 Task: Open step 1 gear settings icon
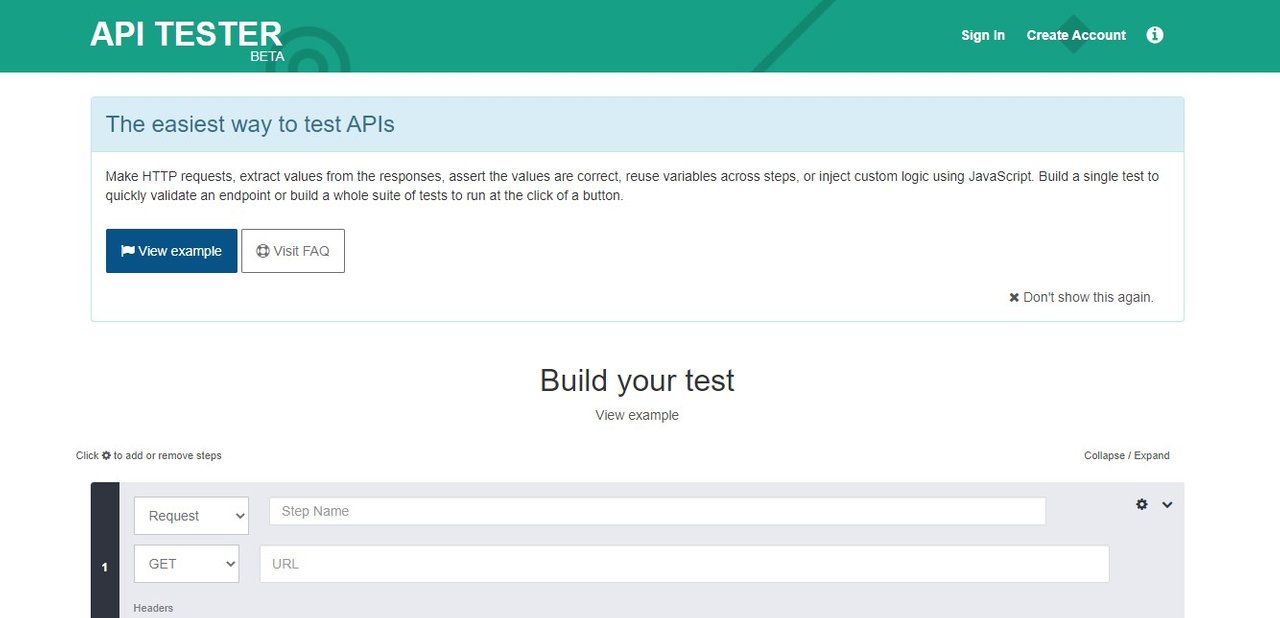1142,504
